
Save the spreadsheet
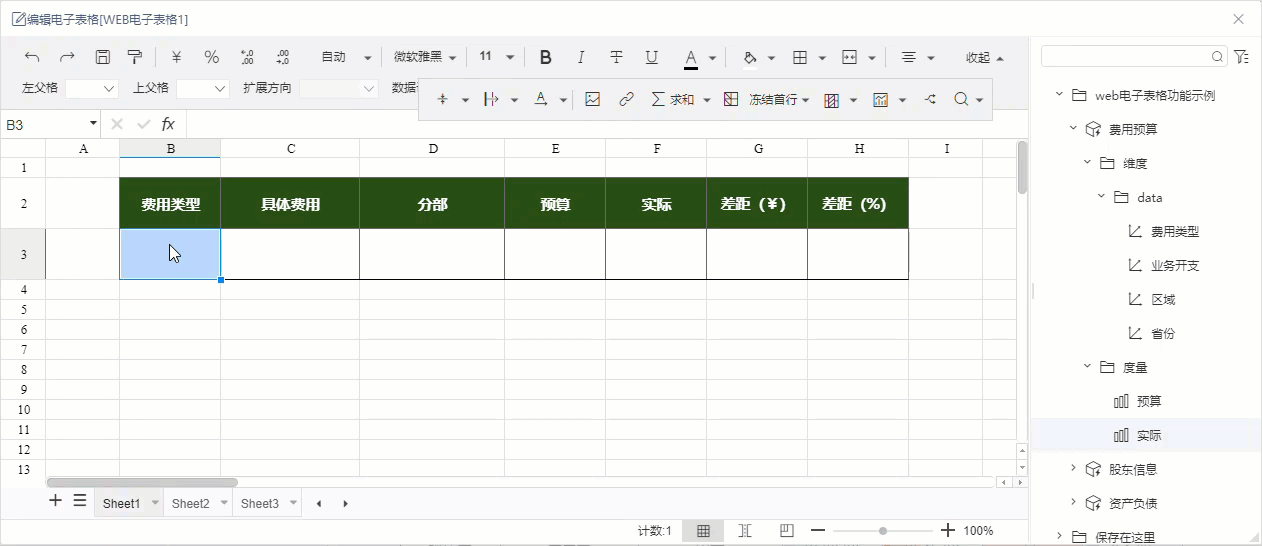click(102, 57)
